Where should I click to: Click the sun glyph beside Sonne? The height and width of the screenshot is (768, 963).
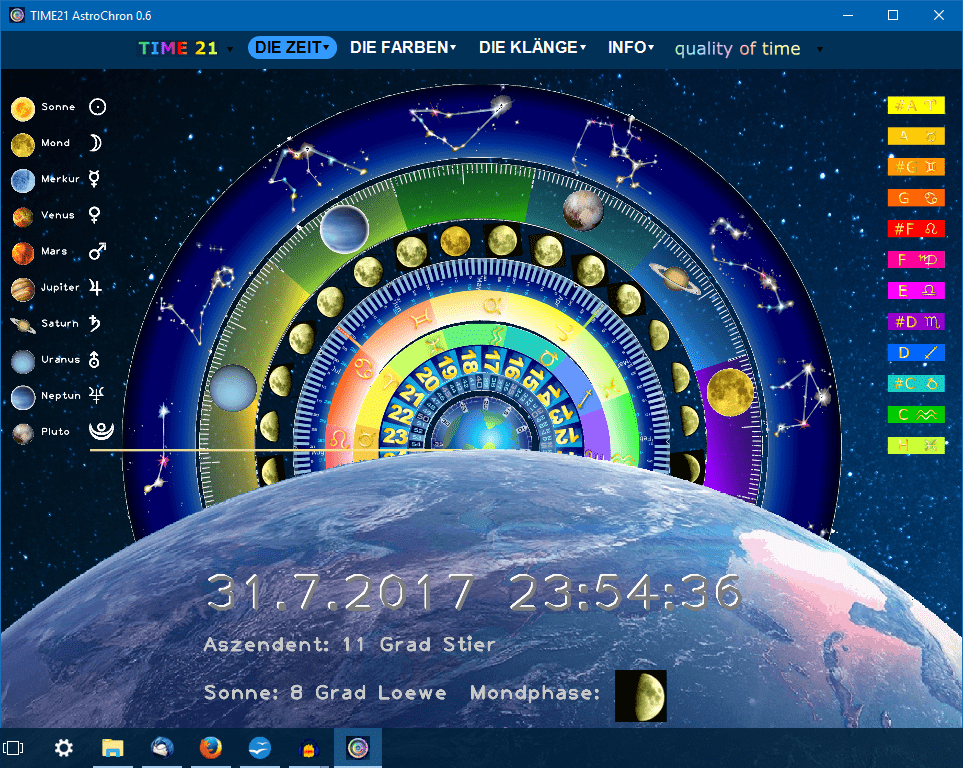(97, 107)
